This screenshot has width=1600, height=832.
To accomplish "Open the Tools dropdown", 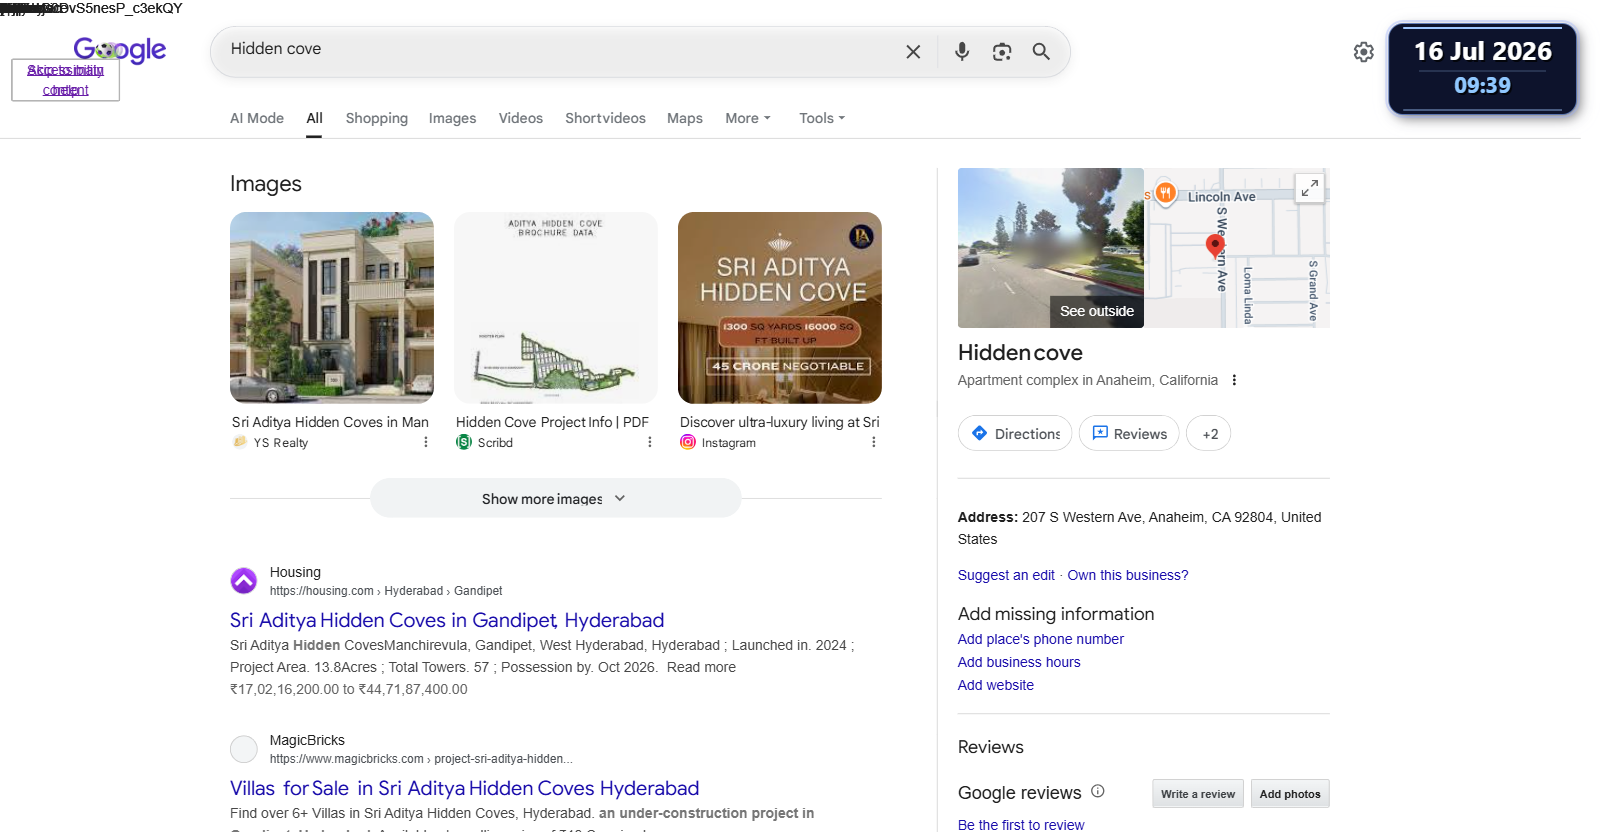I will click(822, 118).
